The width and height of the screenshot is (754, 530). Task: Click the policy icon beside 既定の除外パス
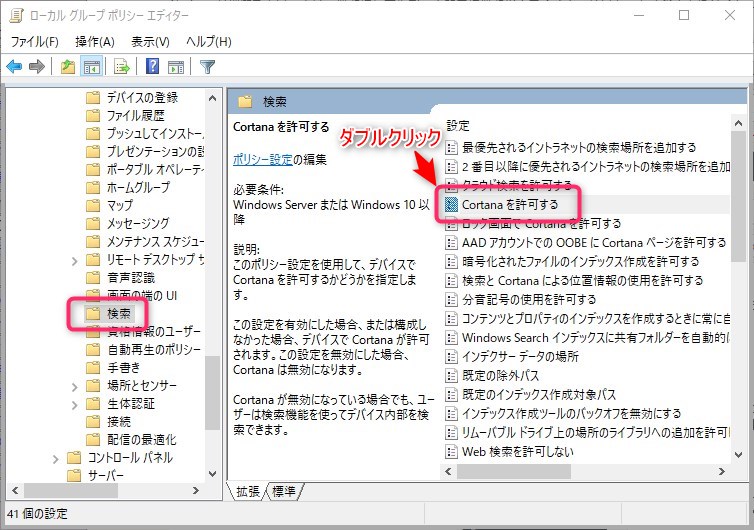point(451,375)
